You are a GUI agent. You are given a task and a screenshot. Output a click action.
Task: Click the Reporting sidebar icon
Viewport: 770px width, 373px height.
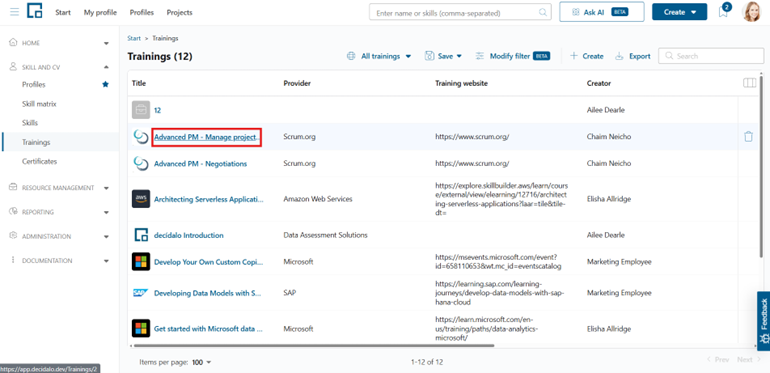click(x=14, y=212)
